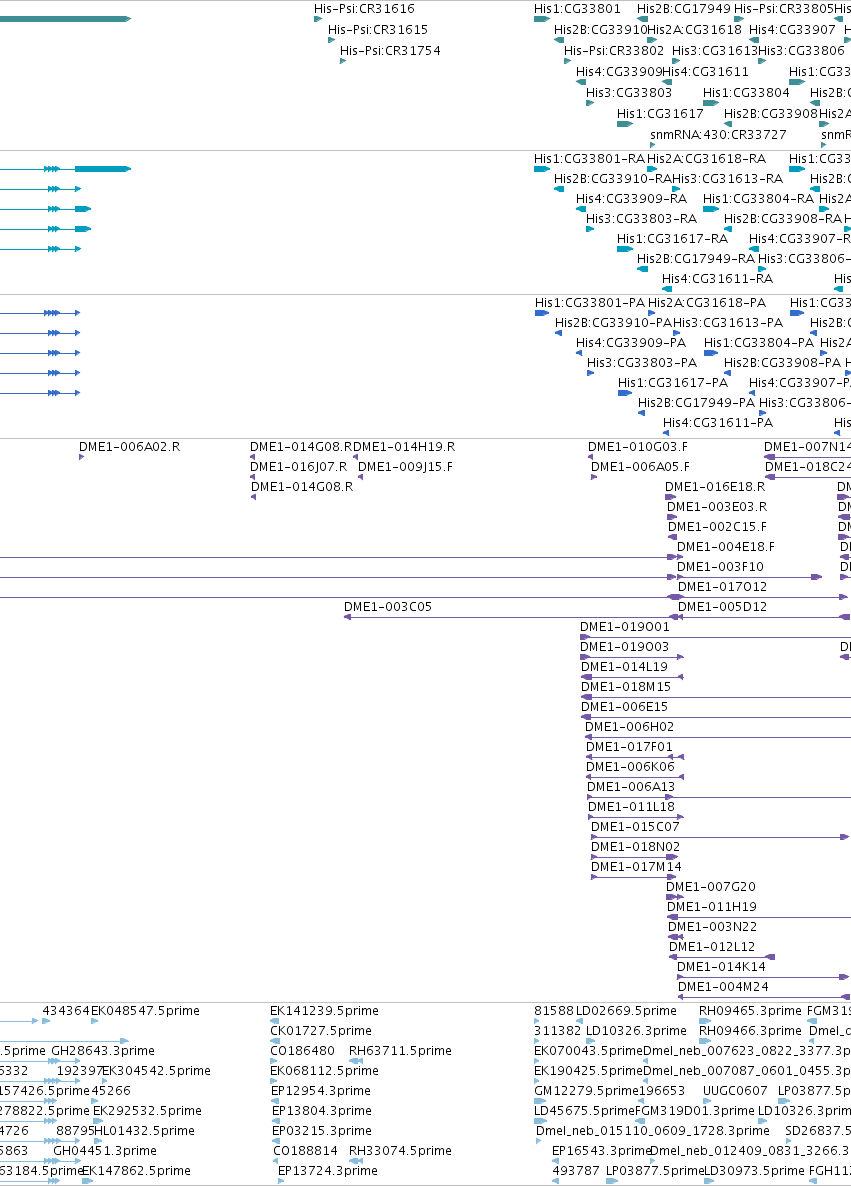
Task: Click the DME1-011H19 clone label
Action: [x=711, y=907]
